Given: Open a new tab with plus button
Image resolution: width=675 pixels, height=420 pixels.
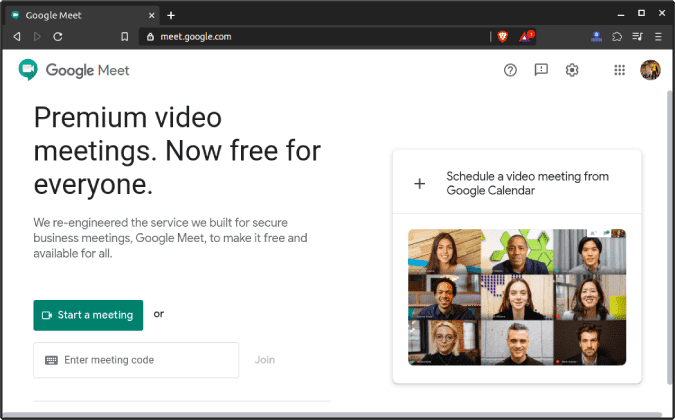Looking at the screenshot, I should point(171,15).
